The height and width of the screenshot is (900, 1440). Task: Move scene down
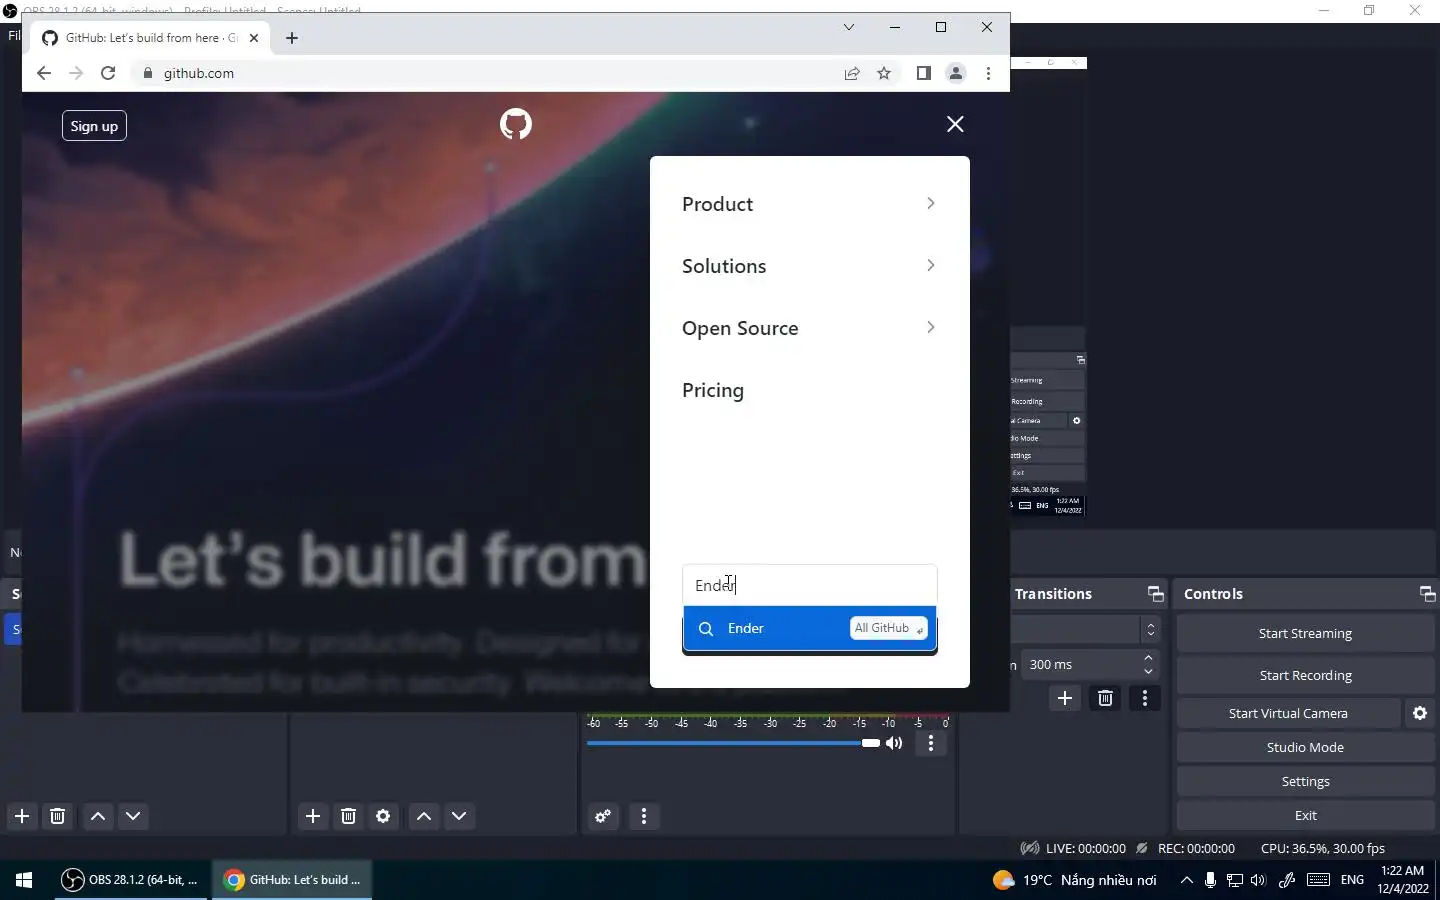133,816
